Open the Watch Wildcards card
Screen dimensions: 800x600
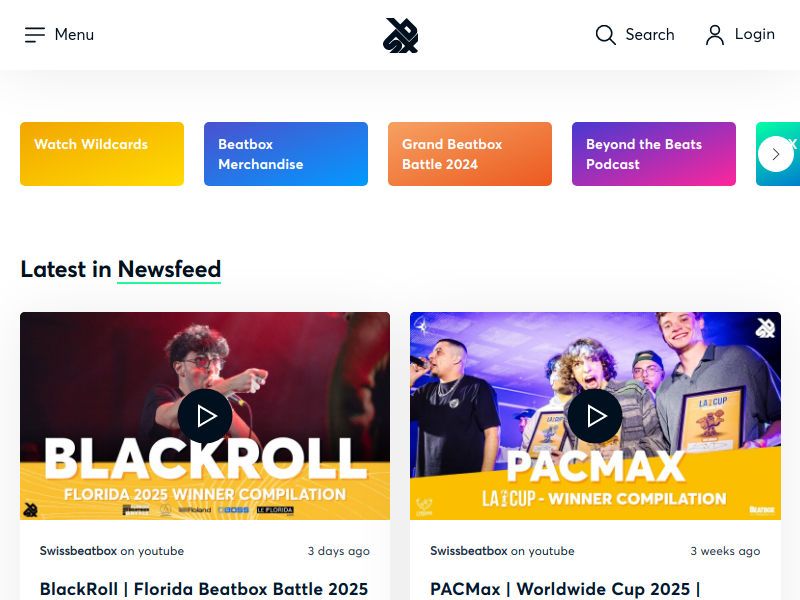102,154
